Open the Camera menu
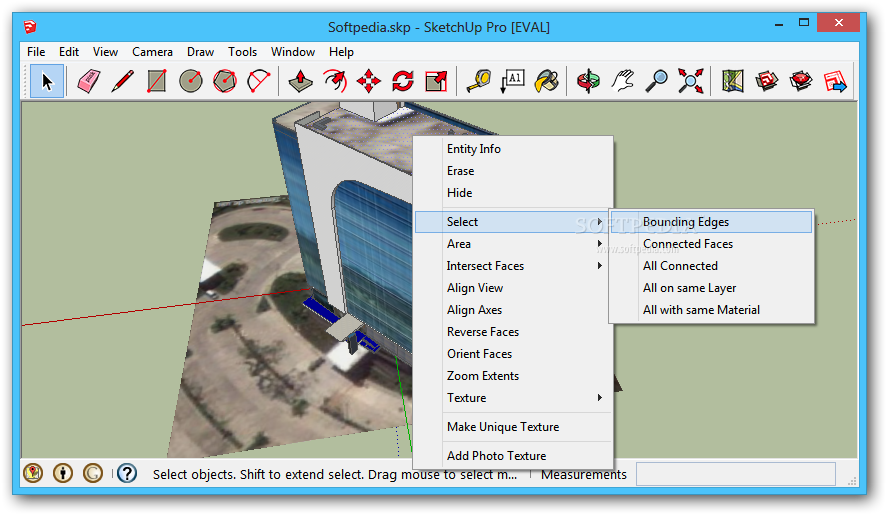Viewport: 887px width, 515px height. click(152, 52)
